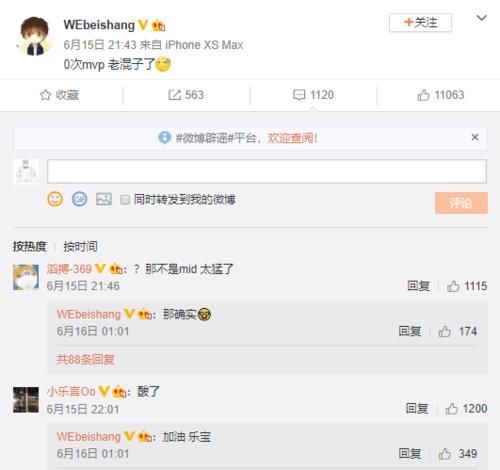Sort comments by 按时间

coord(80,247)
